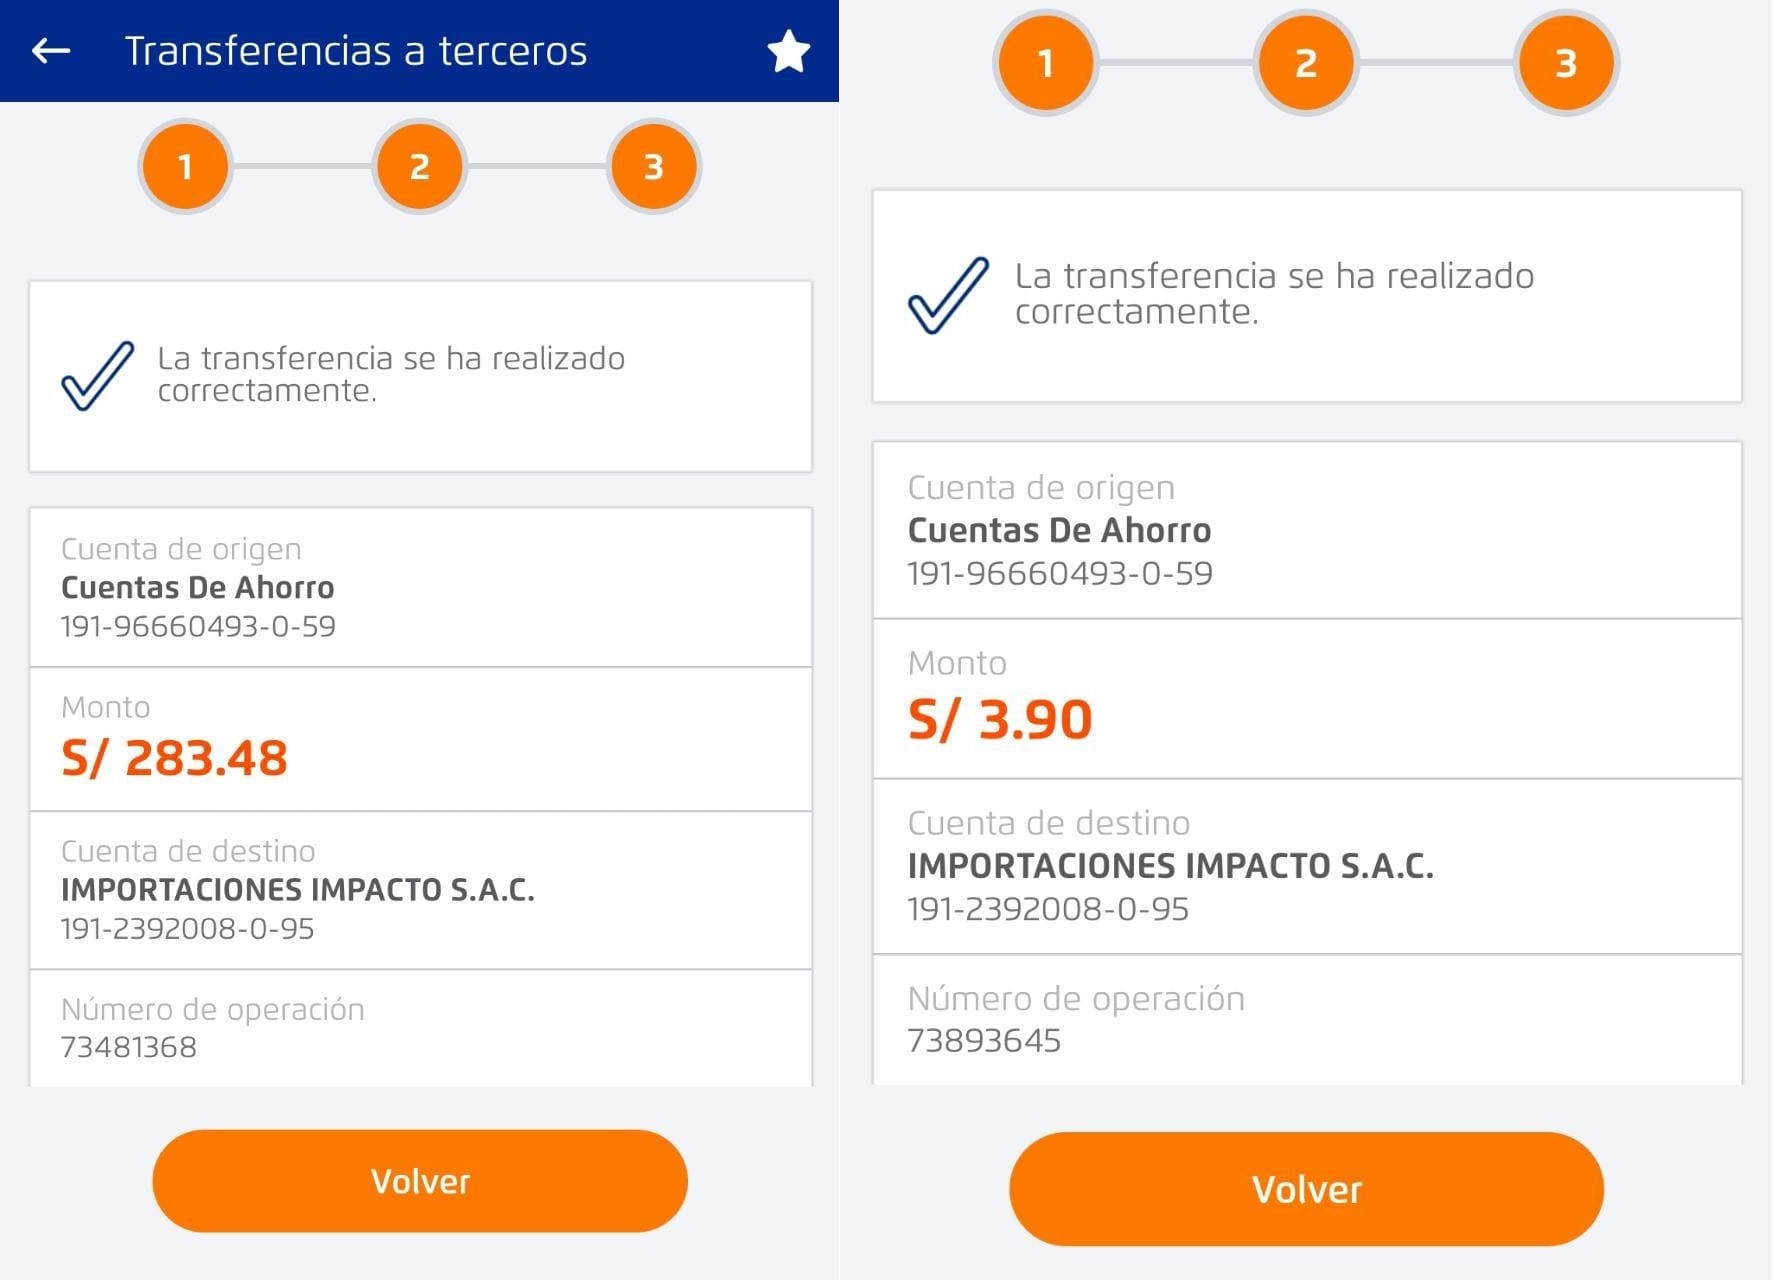Select step 1 circle on left screen

click(185, 166)
